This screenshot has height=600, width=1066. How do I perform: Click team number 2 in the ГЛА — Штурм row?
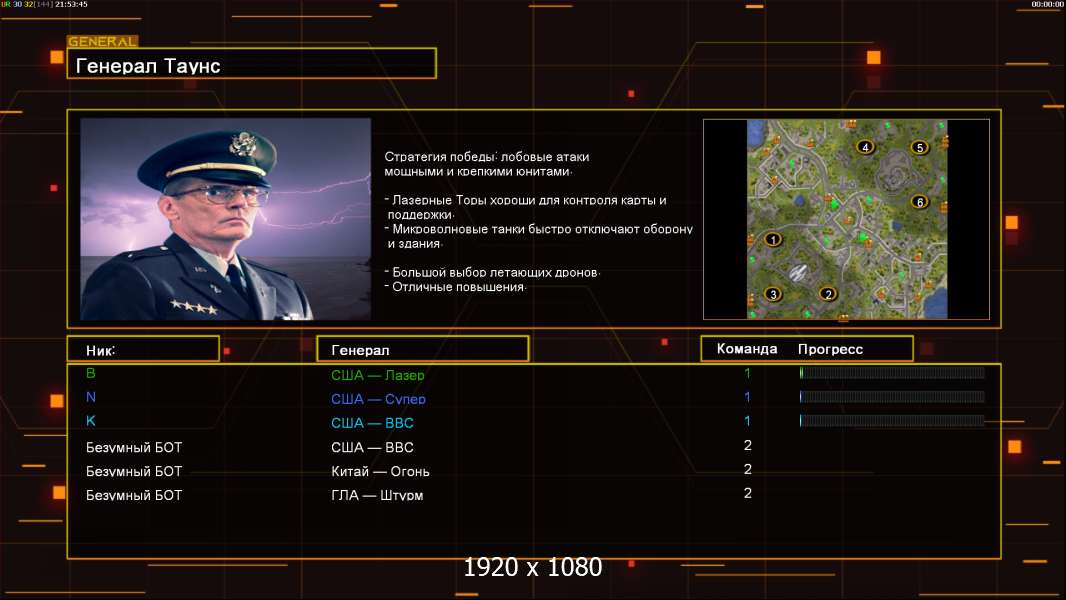(748, 493)
